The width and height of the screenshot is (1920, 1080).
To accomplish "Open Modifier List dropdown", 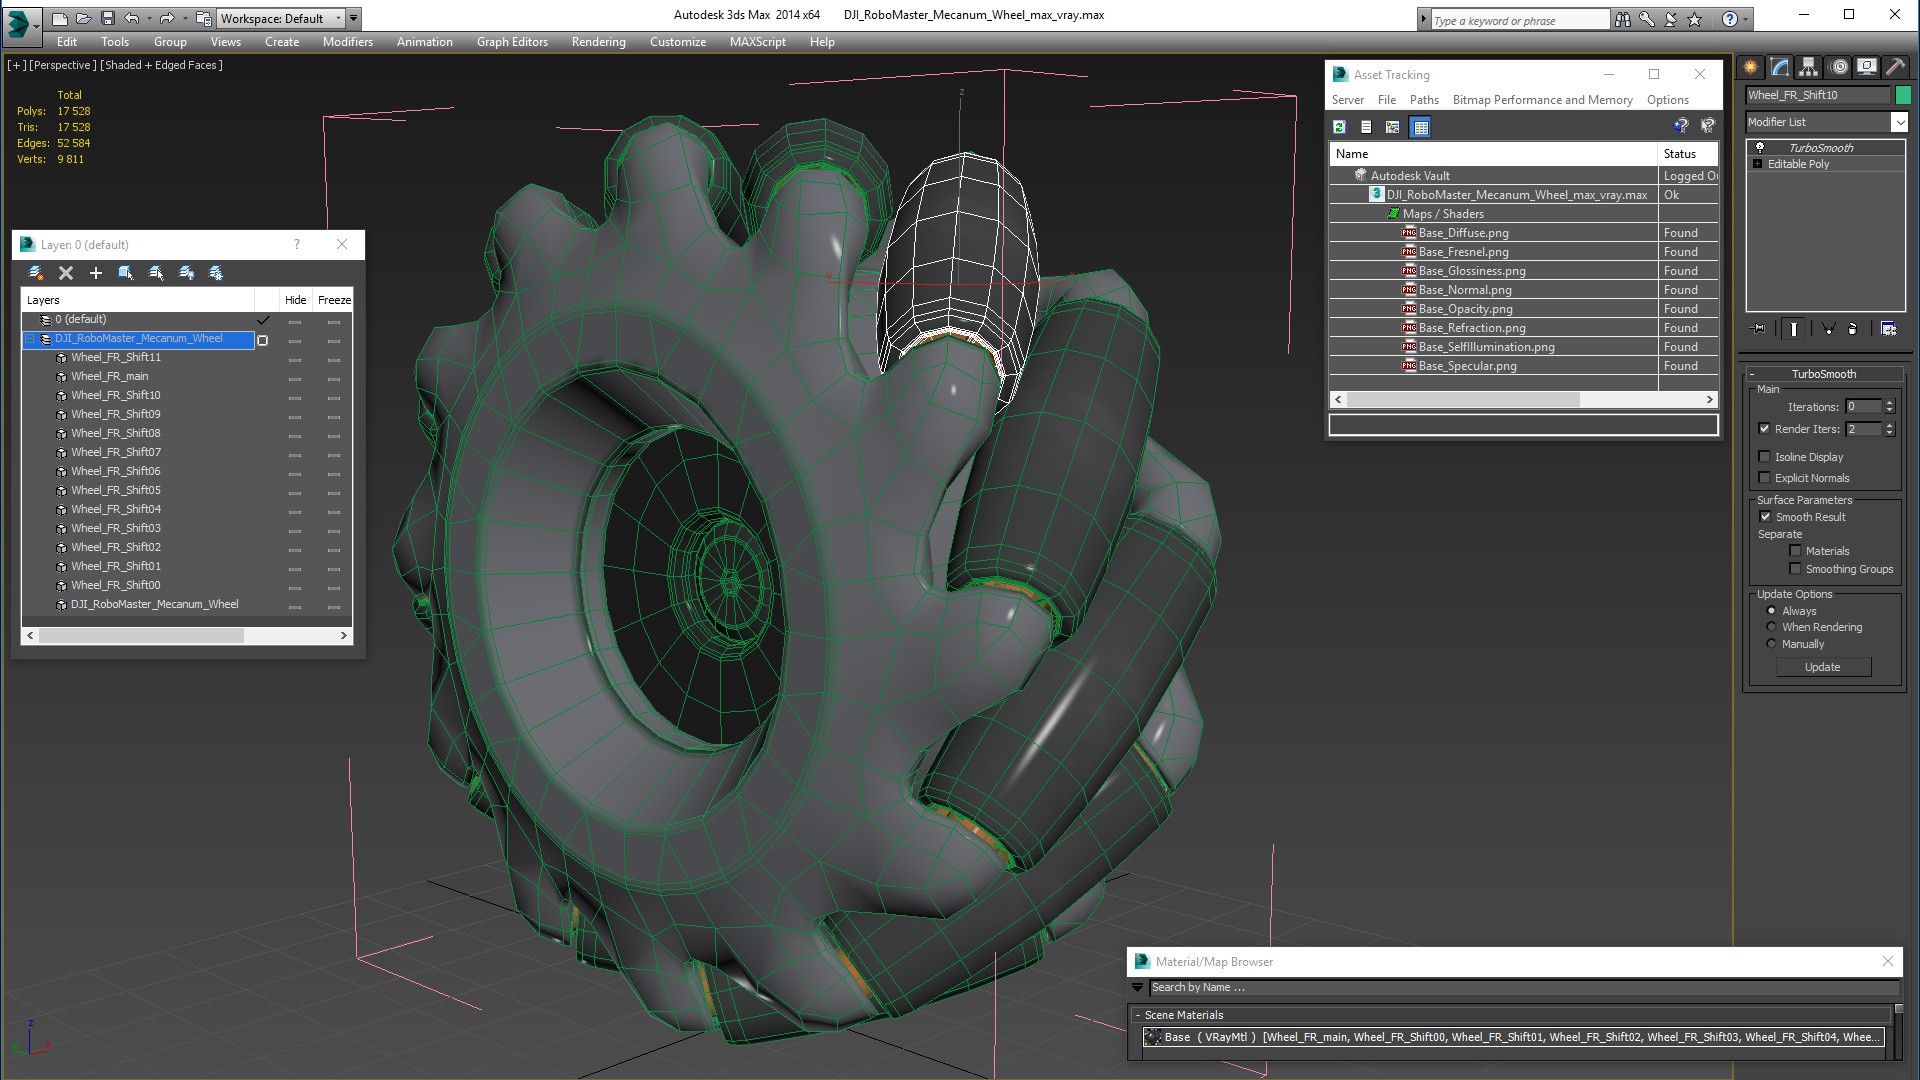I will pos(1899,122).
